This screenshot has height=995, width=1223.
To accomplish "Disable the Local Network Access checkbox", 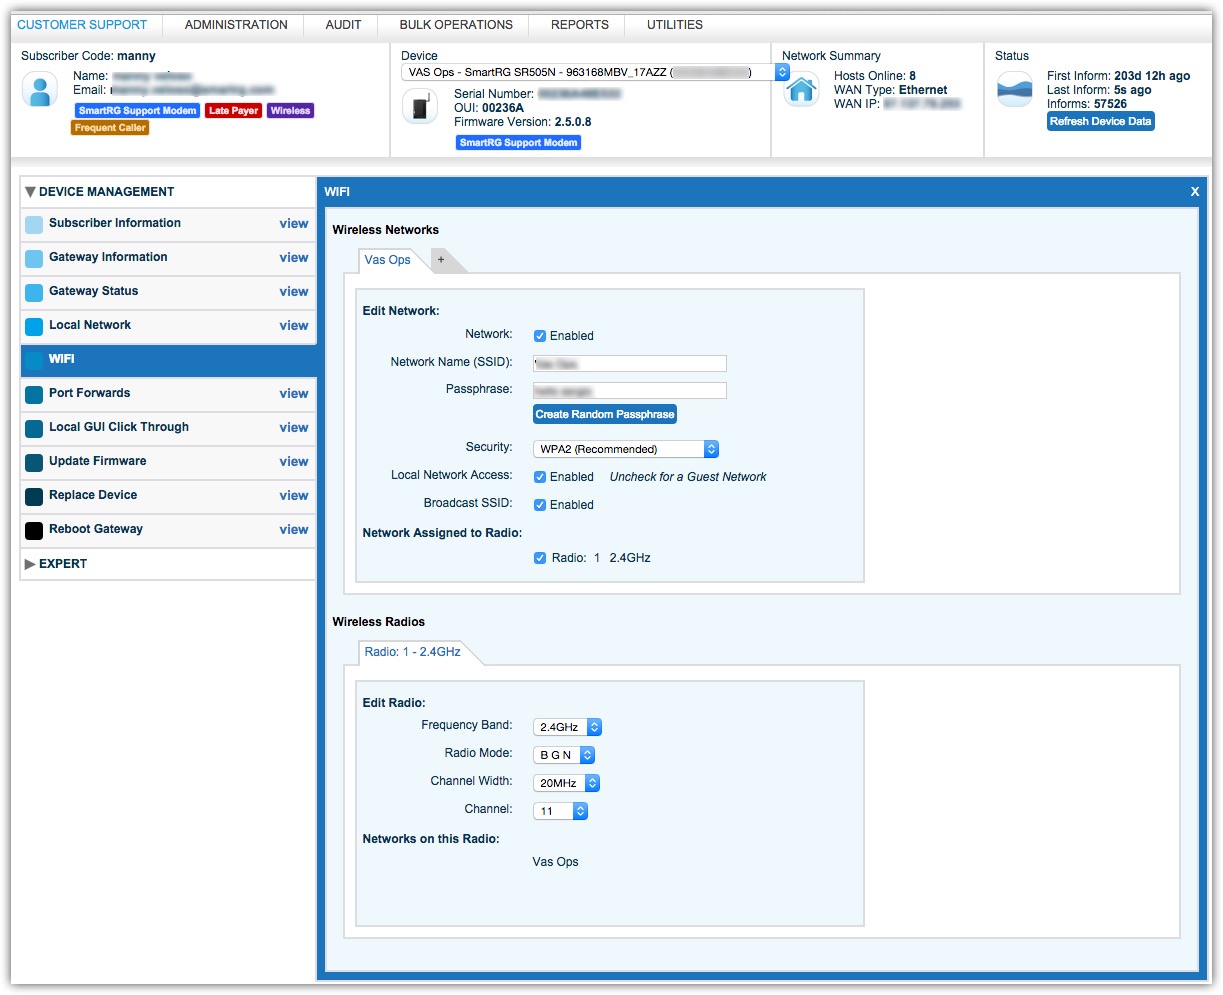I will 540,477.
